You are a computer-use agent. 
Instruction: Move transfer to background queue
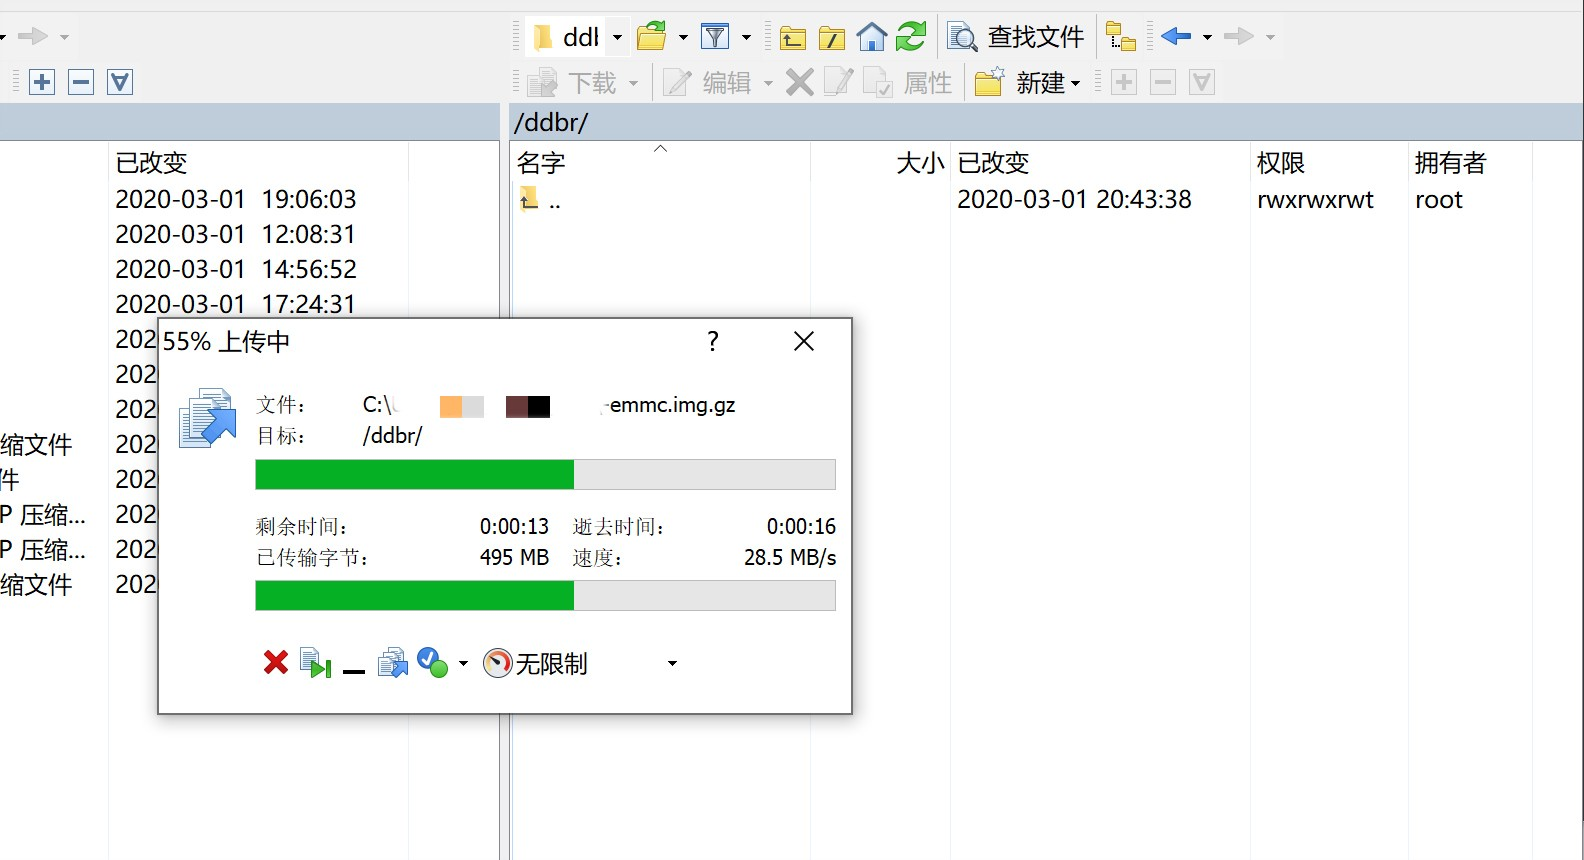393,663
